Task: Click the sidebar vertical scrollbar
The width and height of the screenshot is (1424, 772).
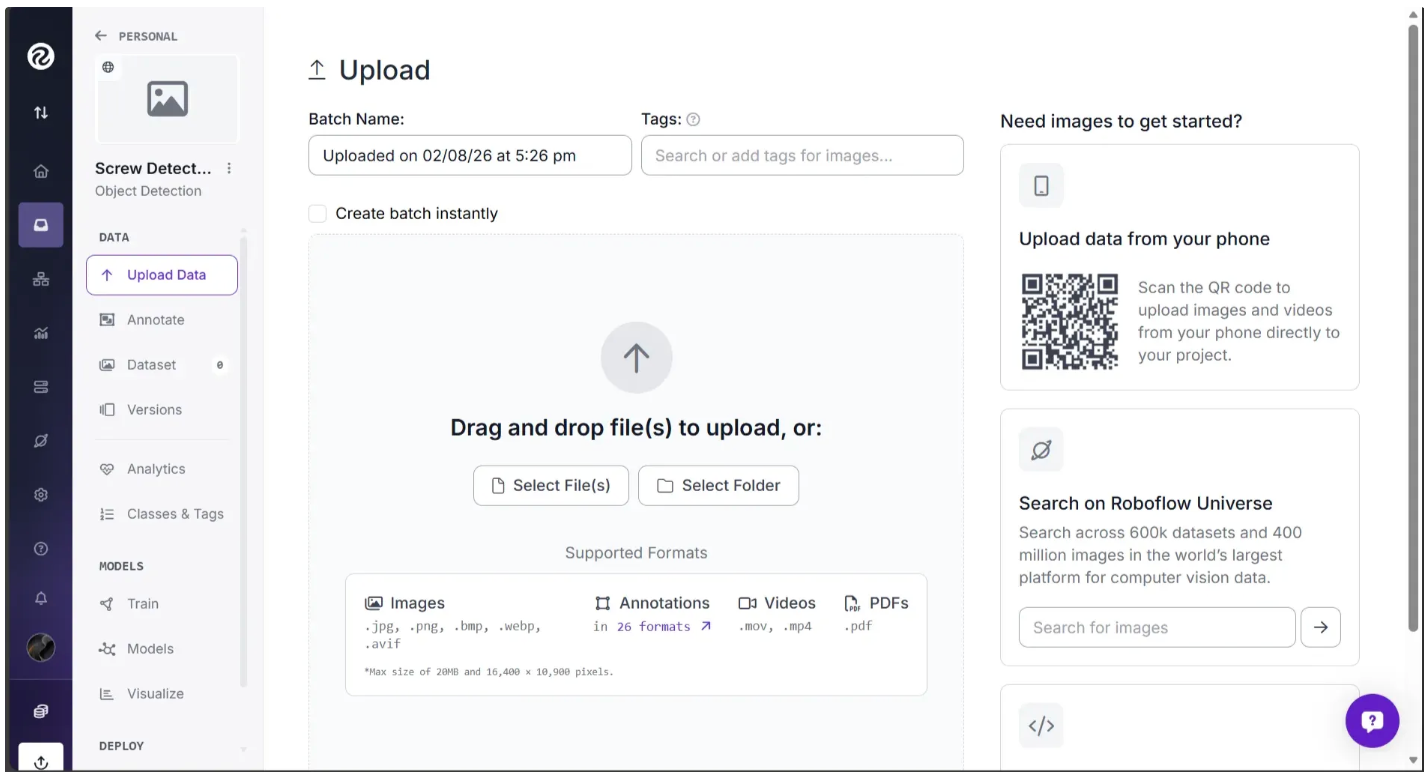Action: pos(244,458)
